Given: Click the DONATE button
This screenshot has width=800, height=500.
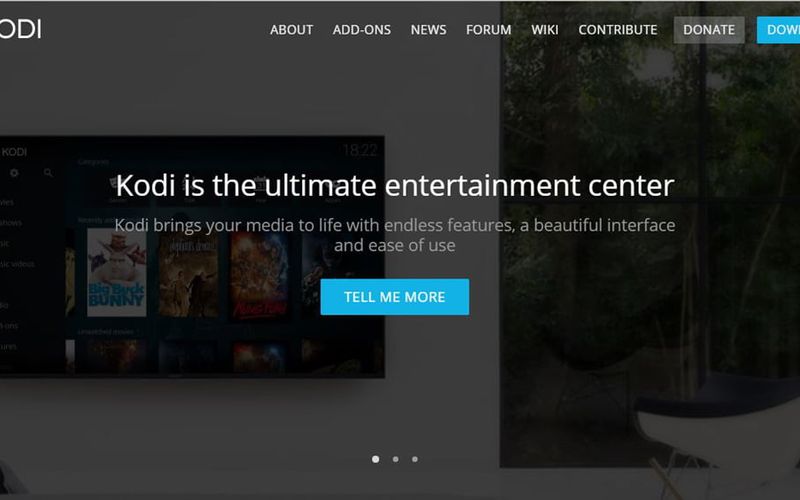Looking at the screenshot, I should [x=709, y=30].
